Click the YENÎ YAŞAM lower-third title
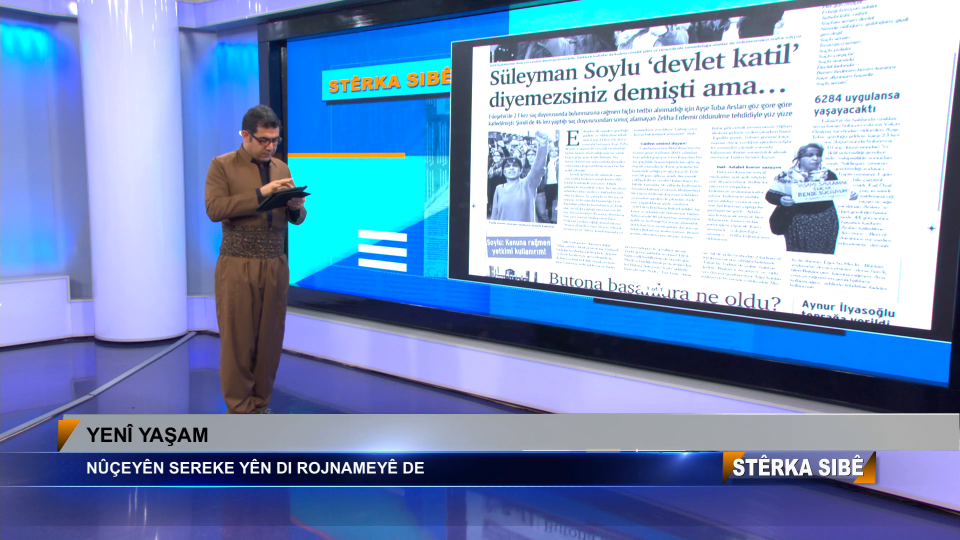This screenshot has height=540, width=960. tap(147, 435)
